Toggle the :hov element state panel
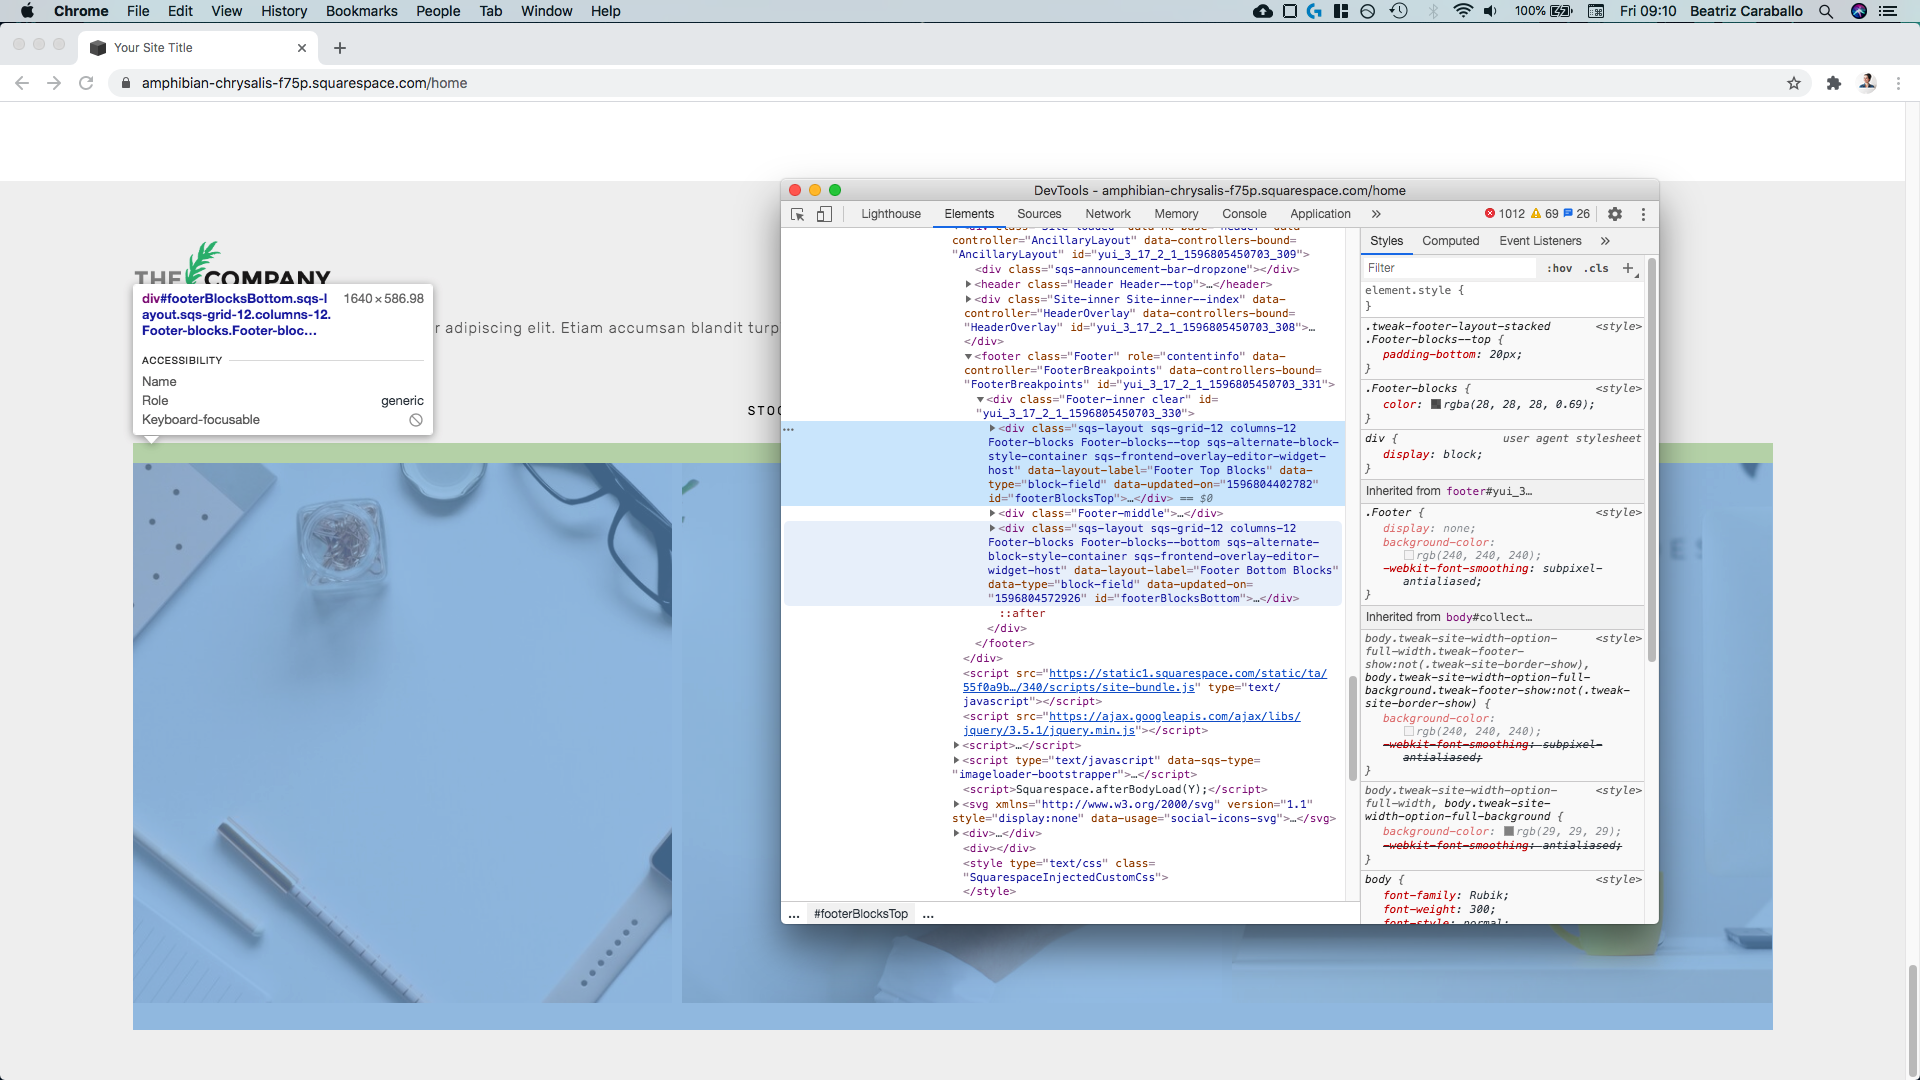 (x=1559, y=268)
